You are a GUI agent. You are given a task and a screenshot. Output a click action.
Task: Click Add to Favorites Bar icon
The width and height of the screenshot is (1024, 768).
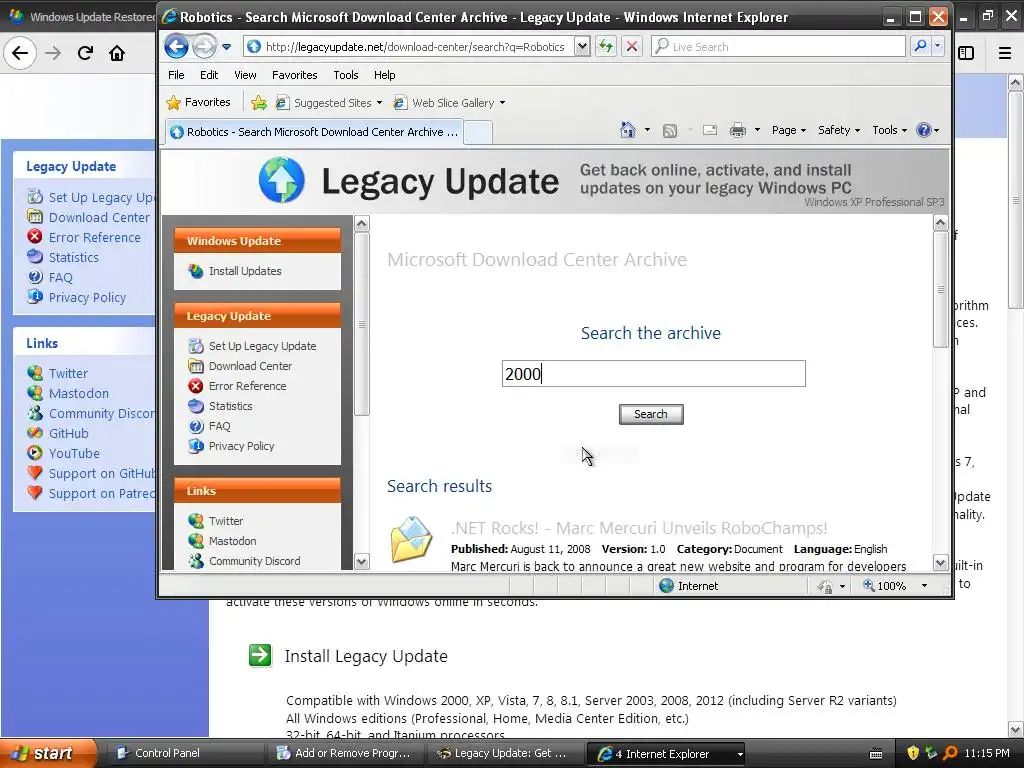pos(259,103)
